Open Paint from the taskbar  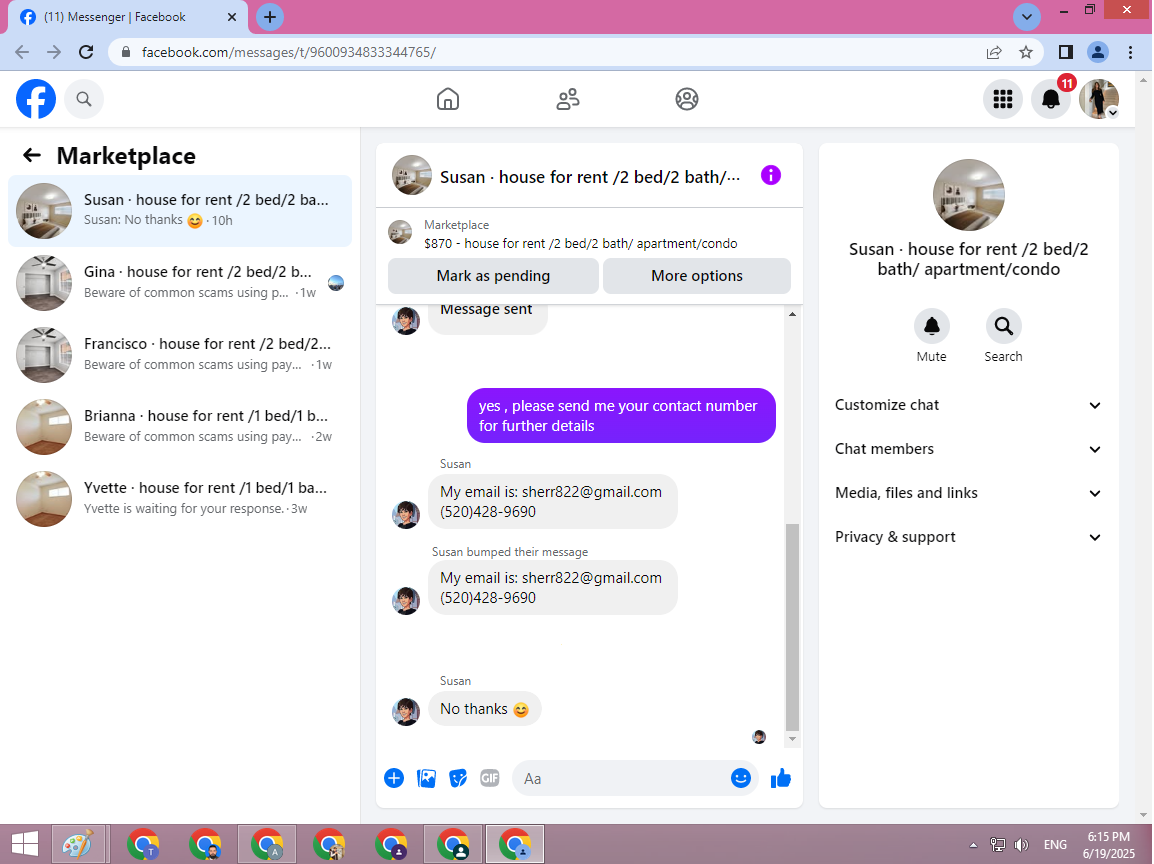(78, 844)
